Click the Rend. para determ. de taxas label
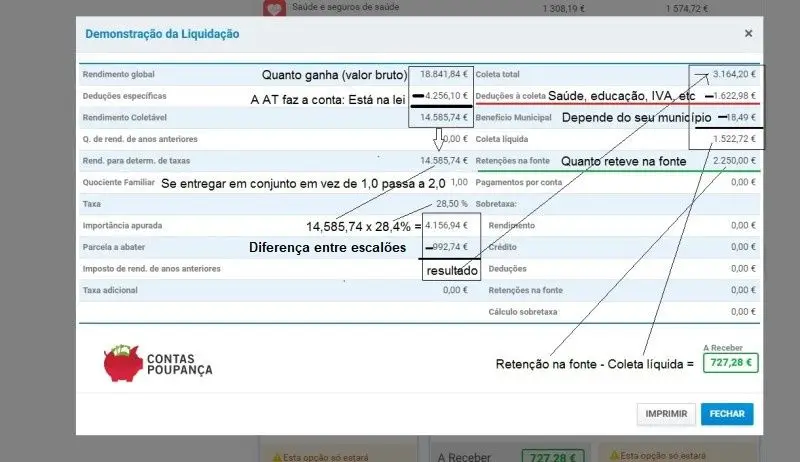This screenshot has width=800, height=462. point(136,161)
